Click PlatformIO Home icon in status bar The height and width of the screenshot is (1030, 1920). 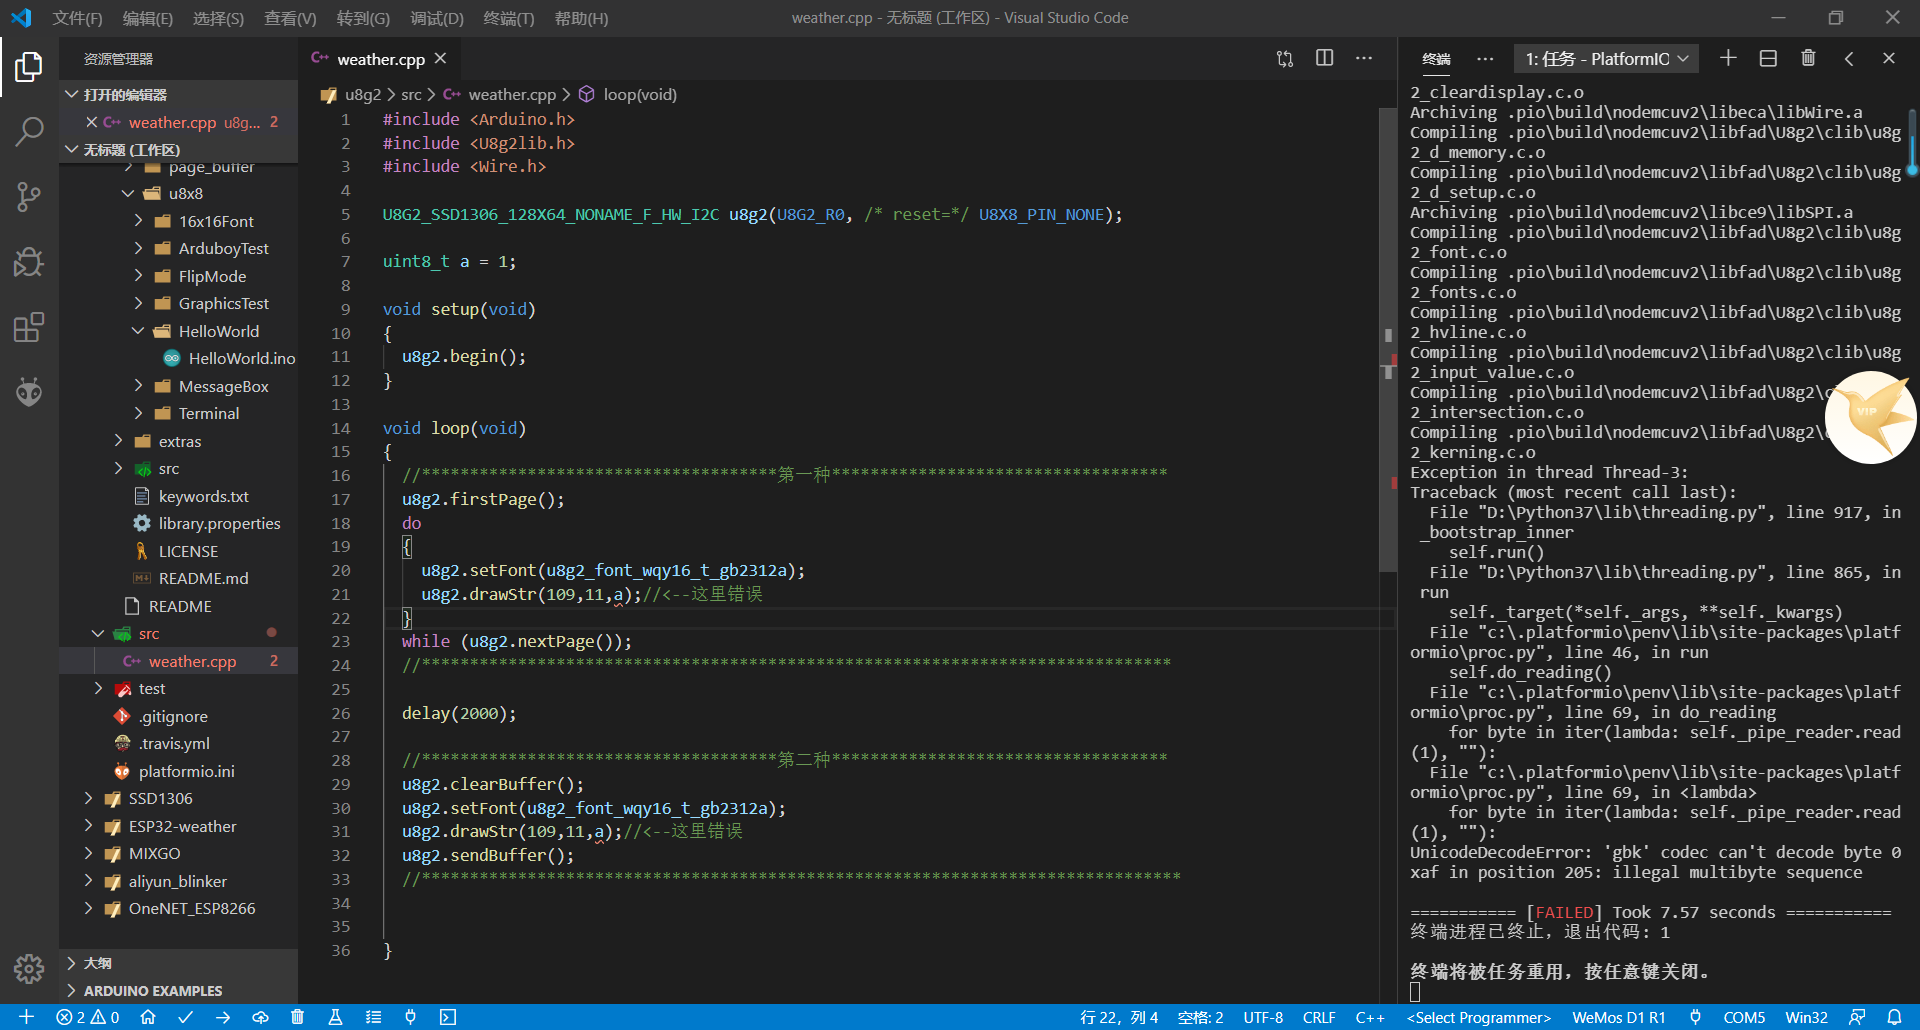(x=148, y=1017)
